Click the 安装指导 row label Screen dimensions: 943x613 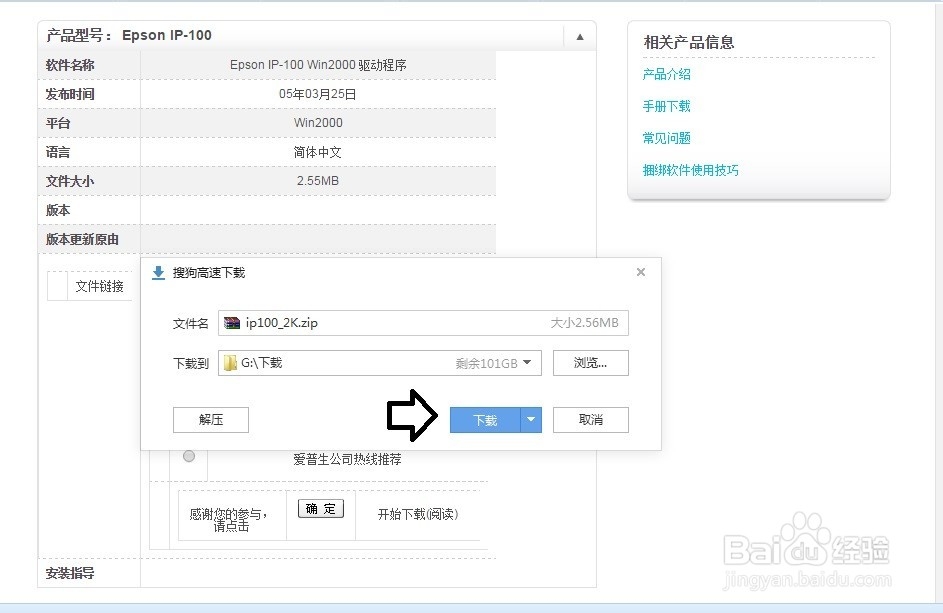[x=70, y=573]
